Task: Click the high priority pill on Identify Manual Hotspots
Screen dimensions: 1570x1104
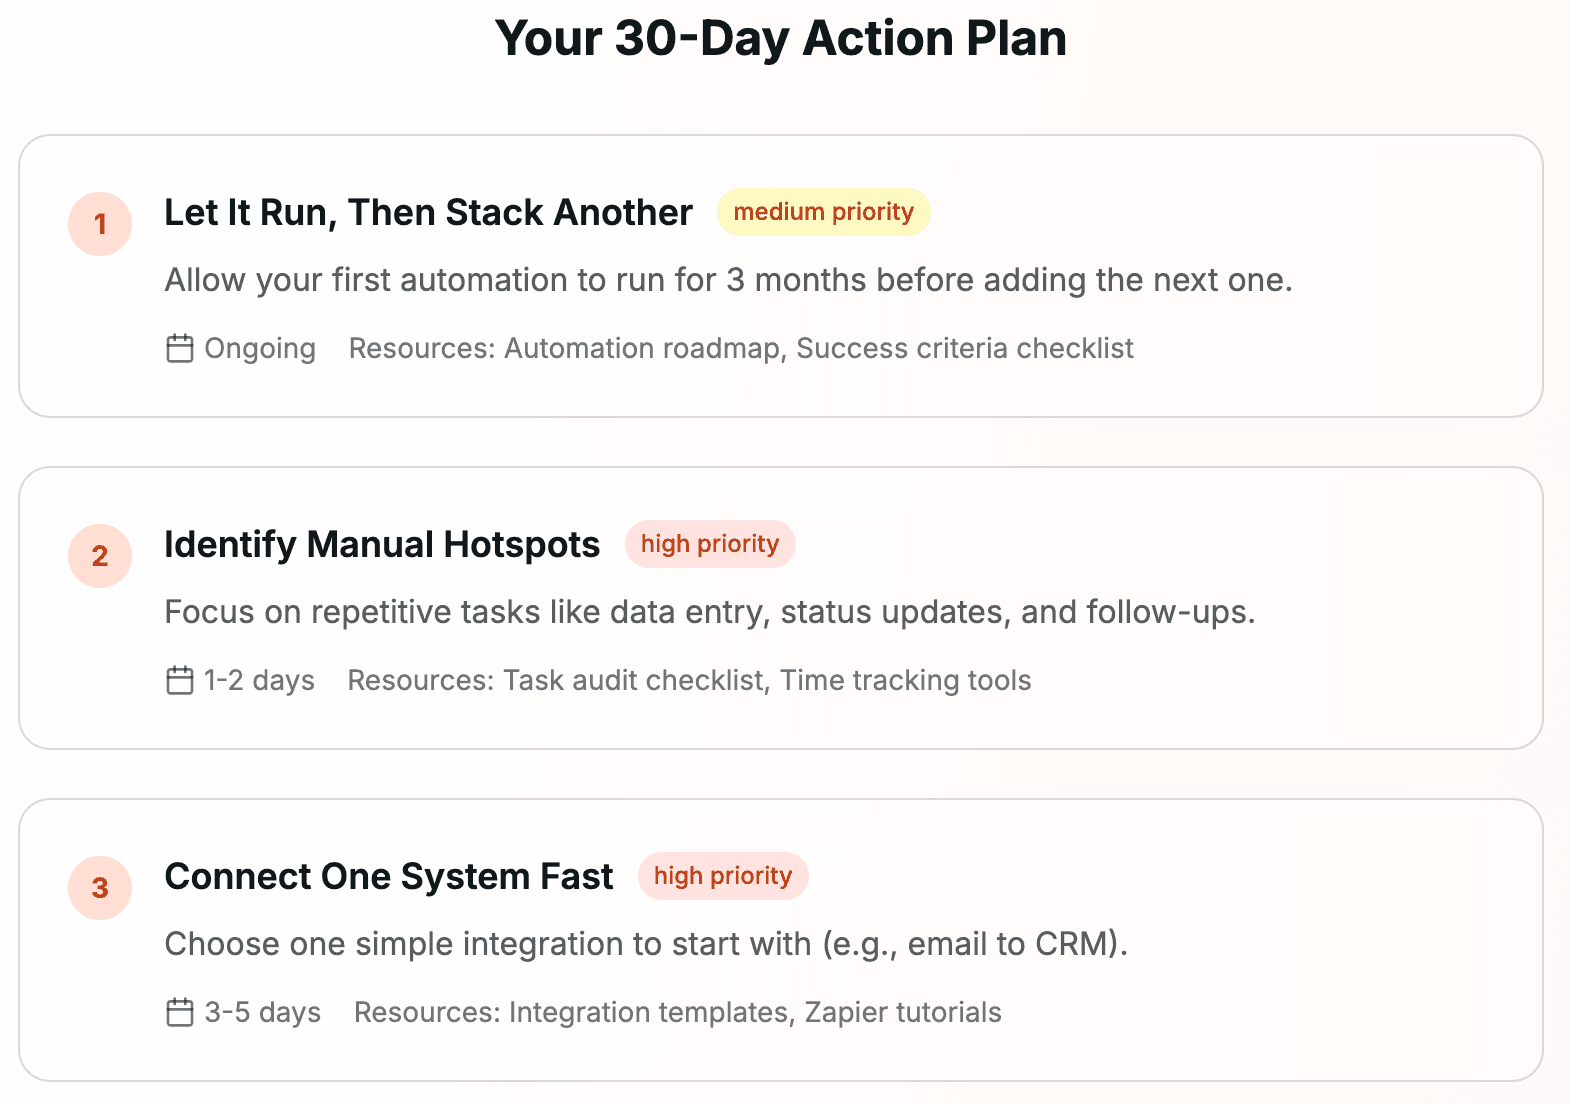Action: [710, 544]
